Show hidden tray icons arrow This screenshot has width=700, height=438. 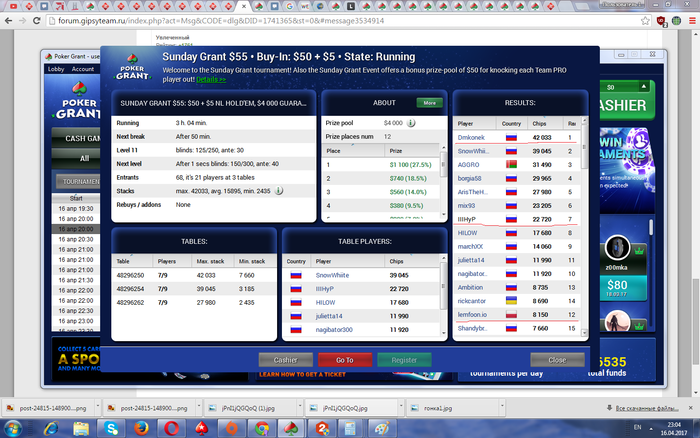pyautogui.click(x=650, y=429)
